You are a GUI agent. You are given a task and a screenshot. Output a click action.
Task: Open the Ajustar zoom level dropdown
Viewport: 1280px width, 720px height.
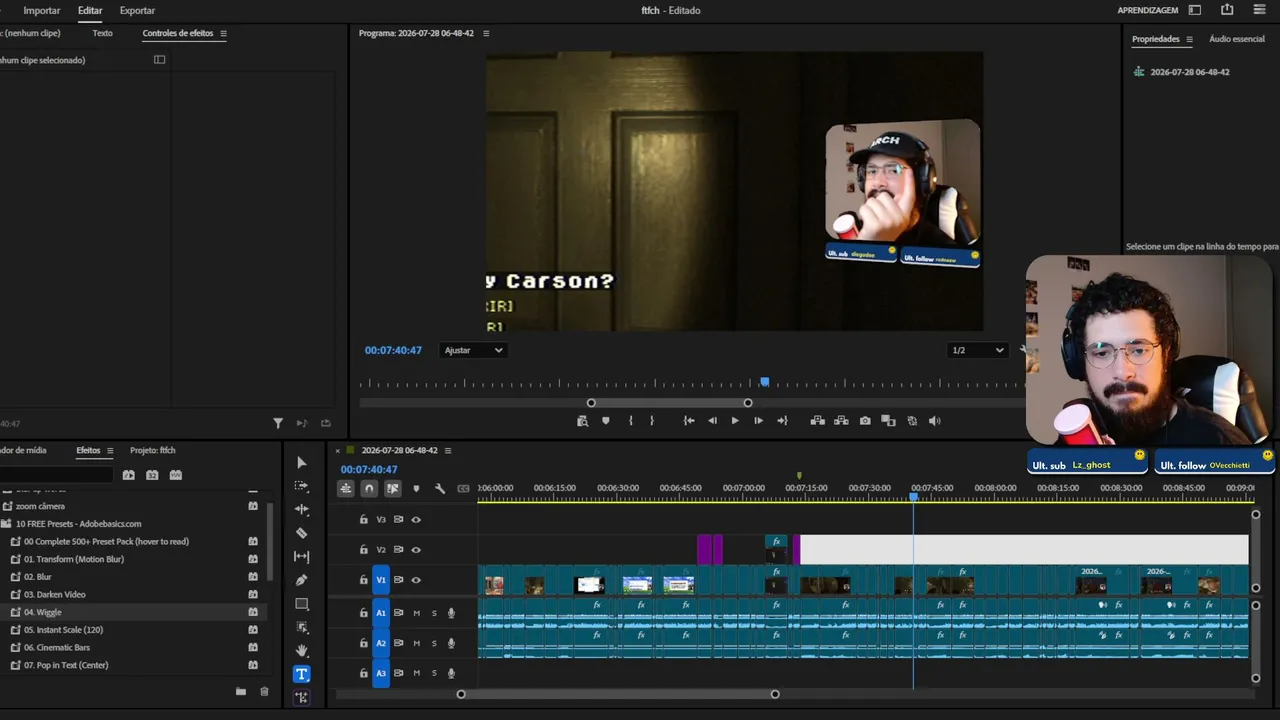(473, 350)
